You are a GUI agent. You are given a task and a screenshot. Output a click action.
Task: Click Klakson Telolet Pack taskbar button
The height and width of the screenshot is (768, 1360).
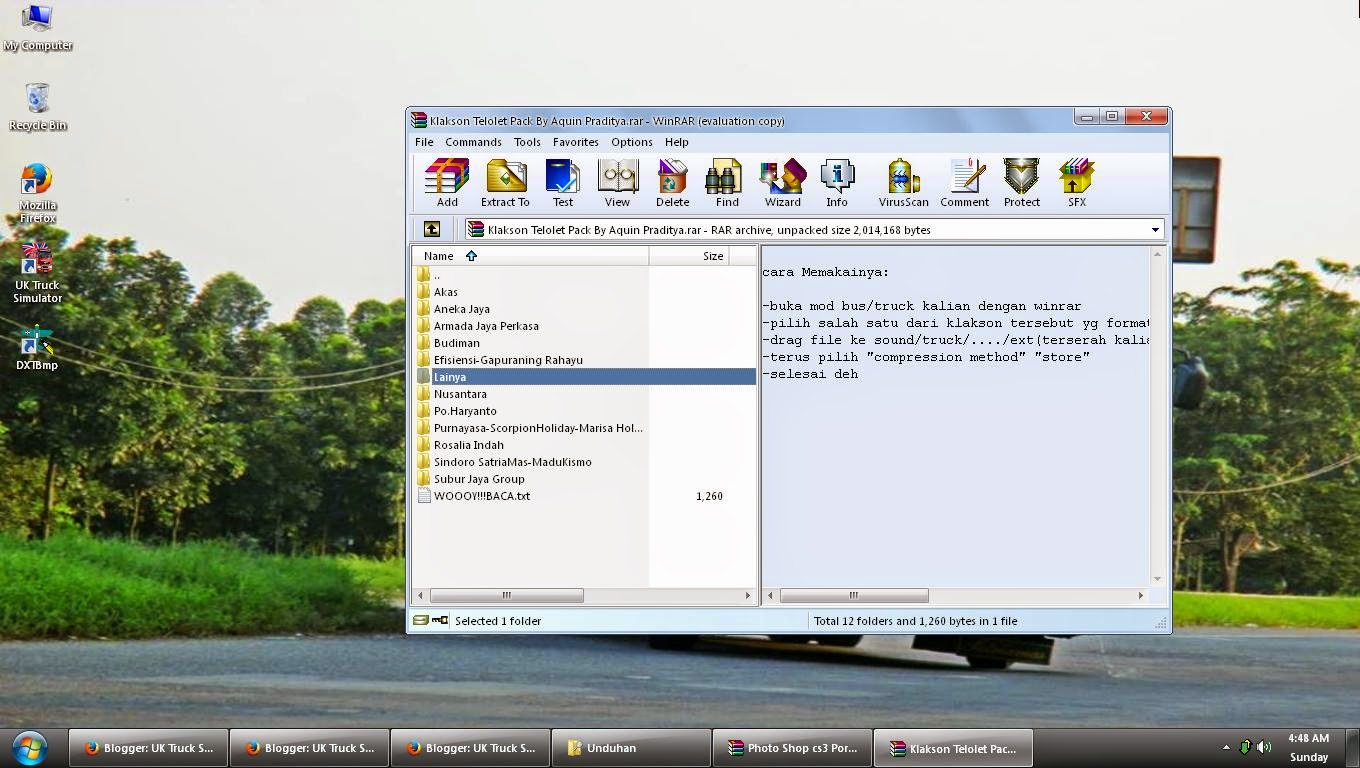point(953,747)
